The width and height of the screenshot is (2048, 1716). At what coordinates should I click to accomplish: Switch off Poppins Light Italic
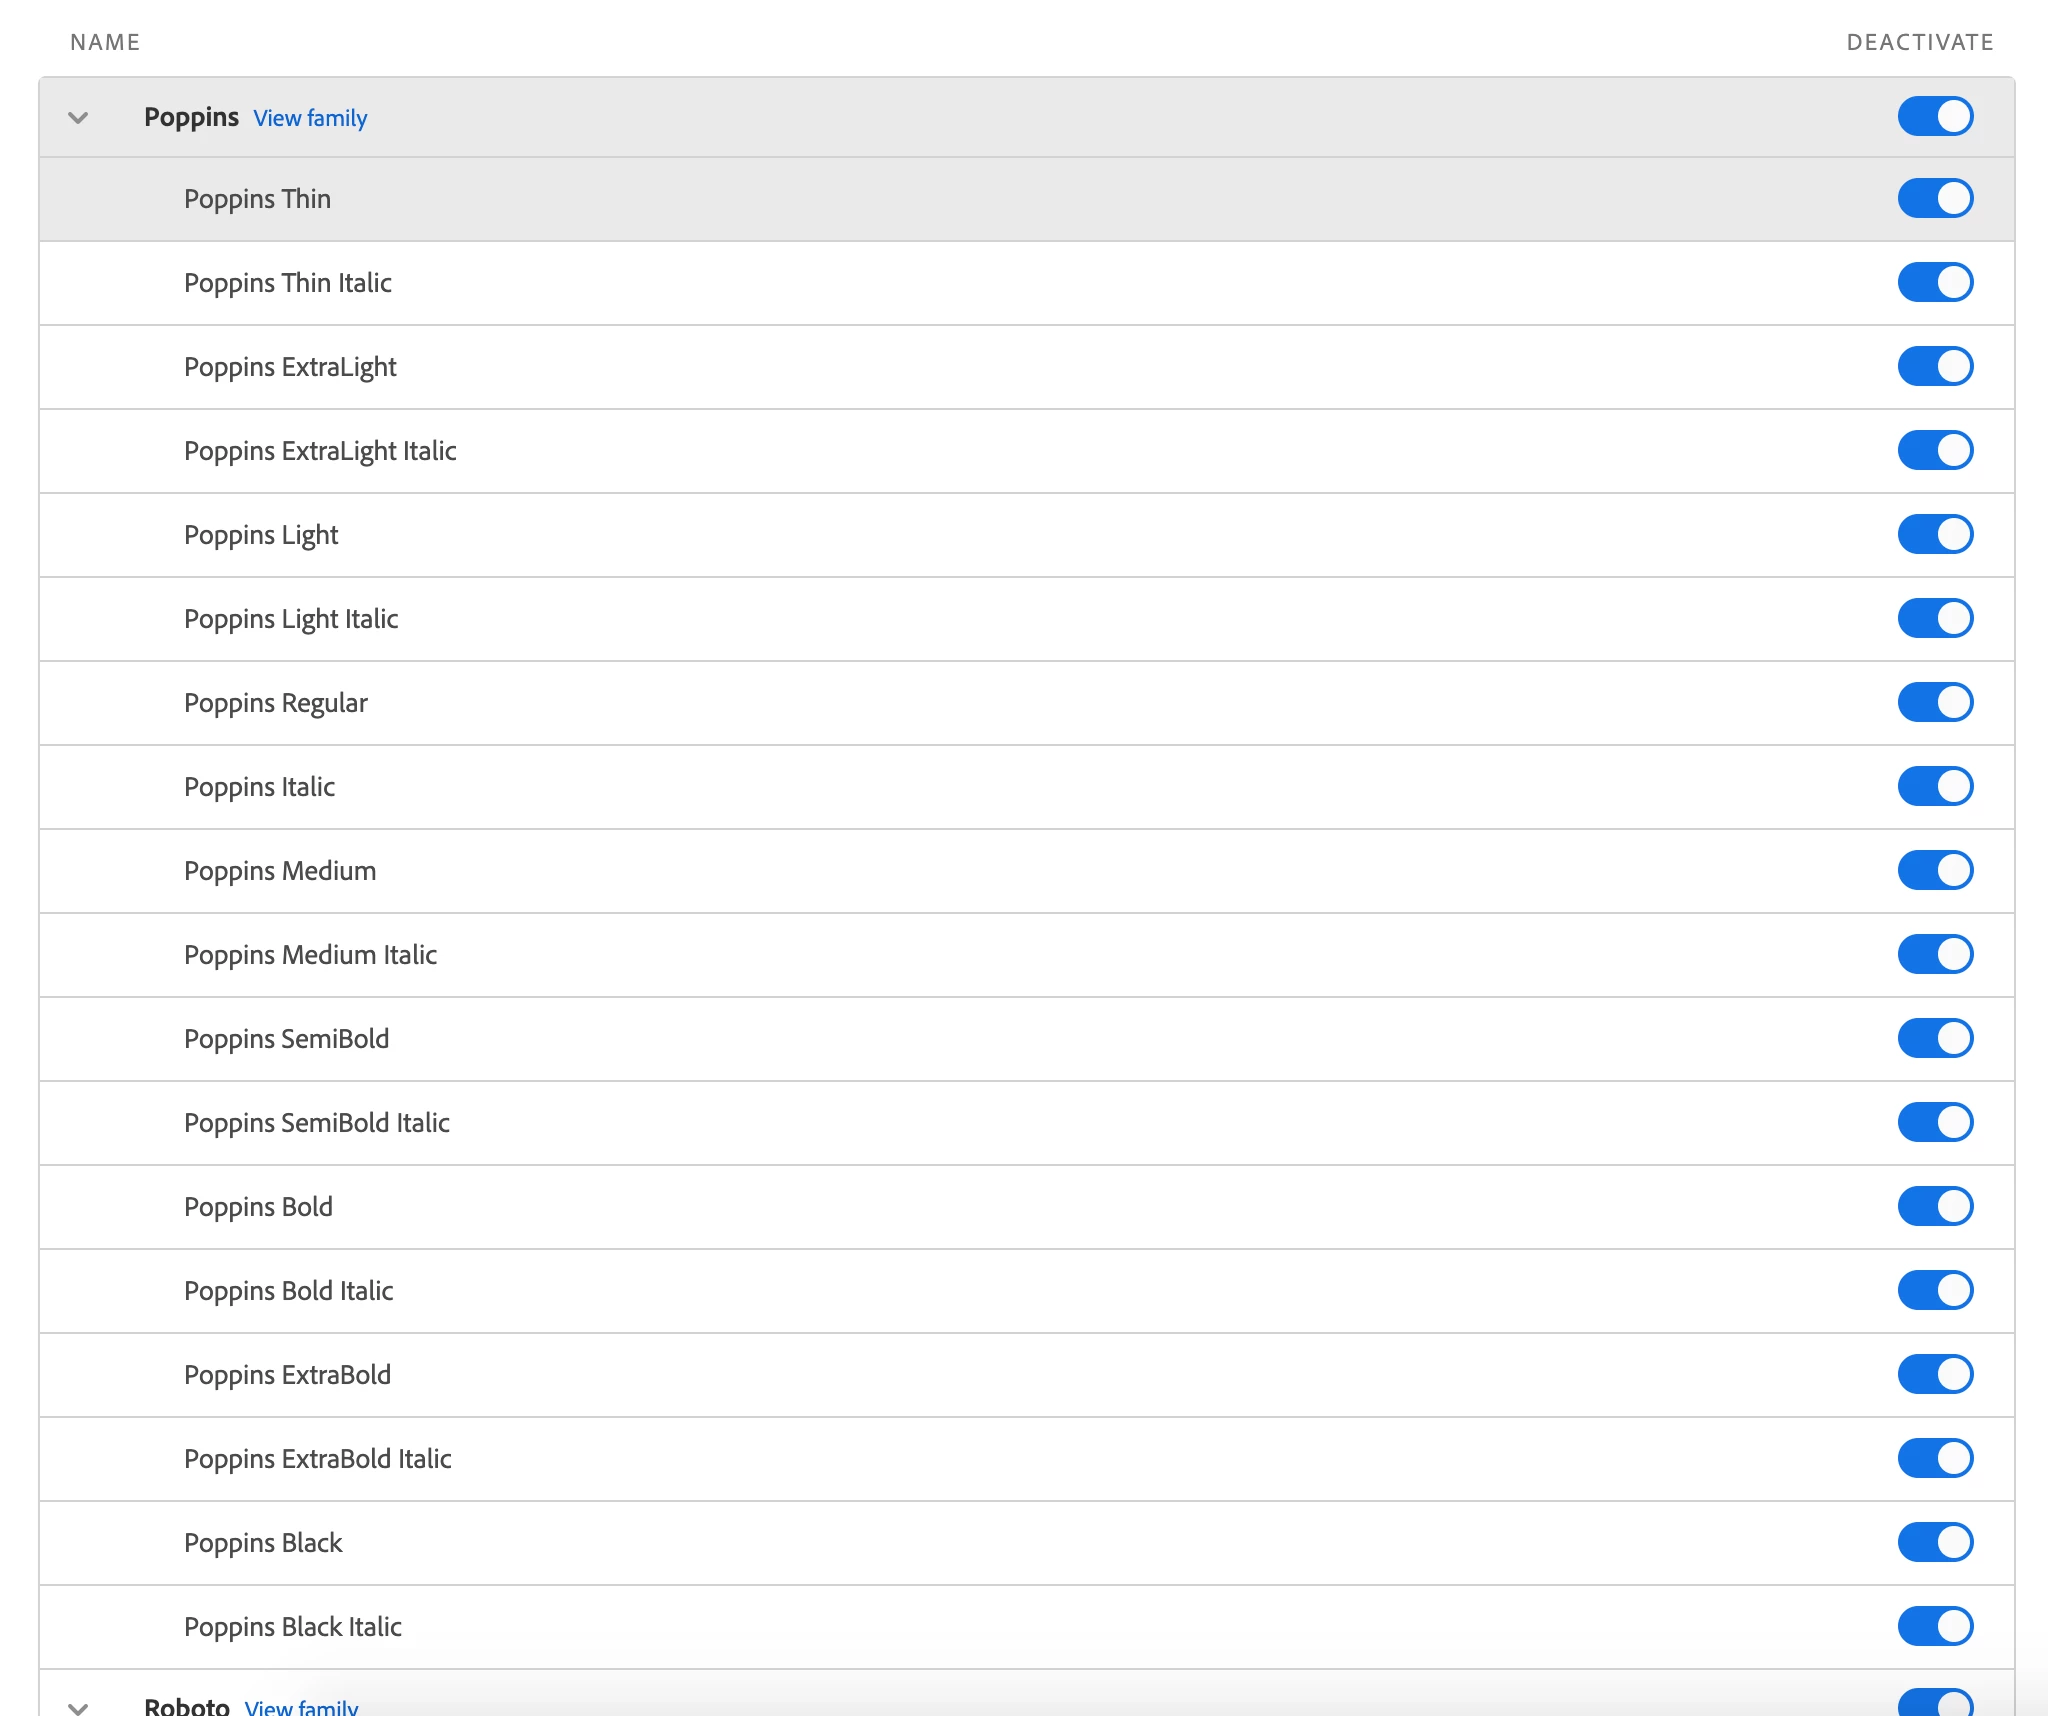click(1935, 618)
